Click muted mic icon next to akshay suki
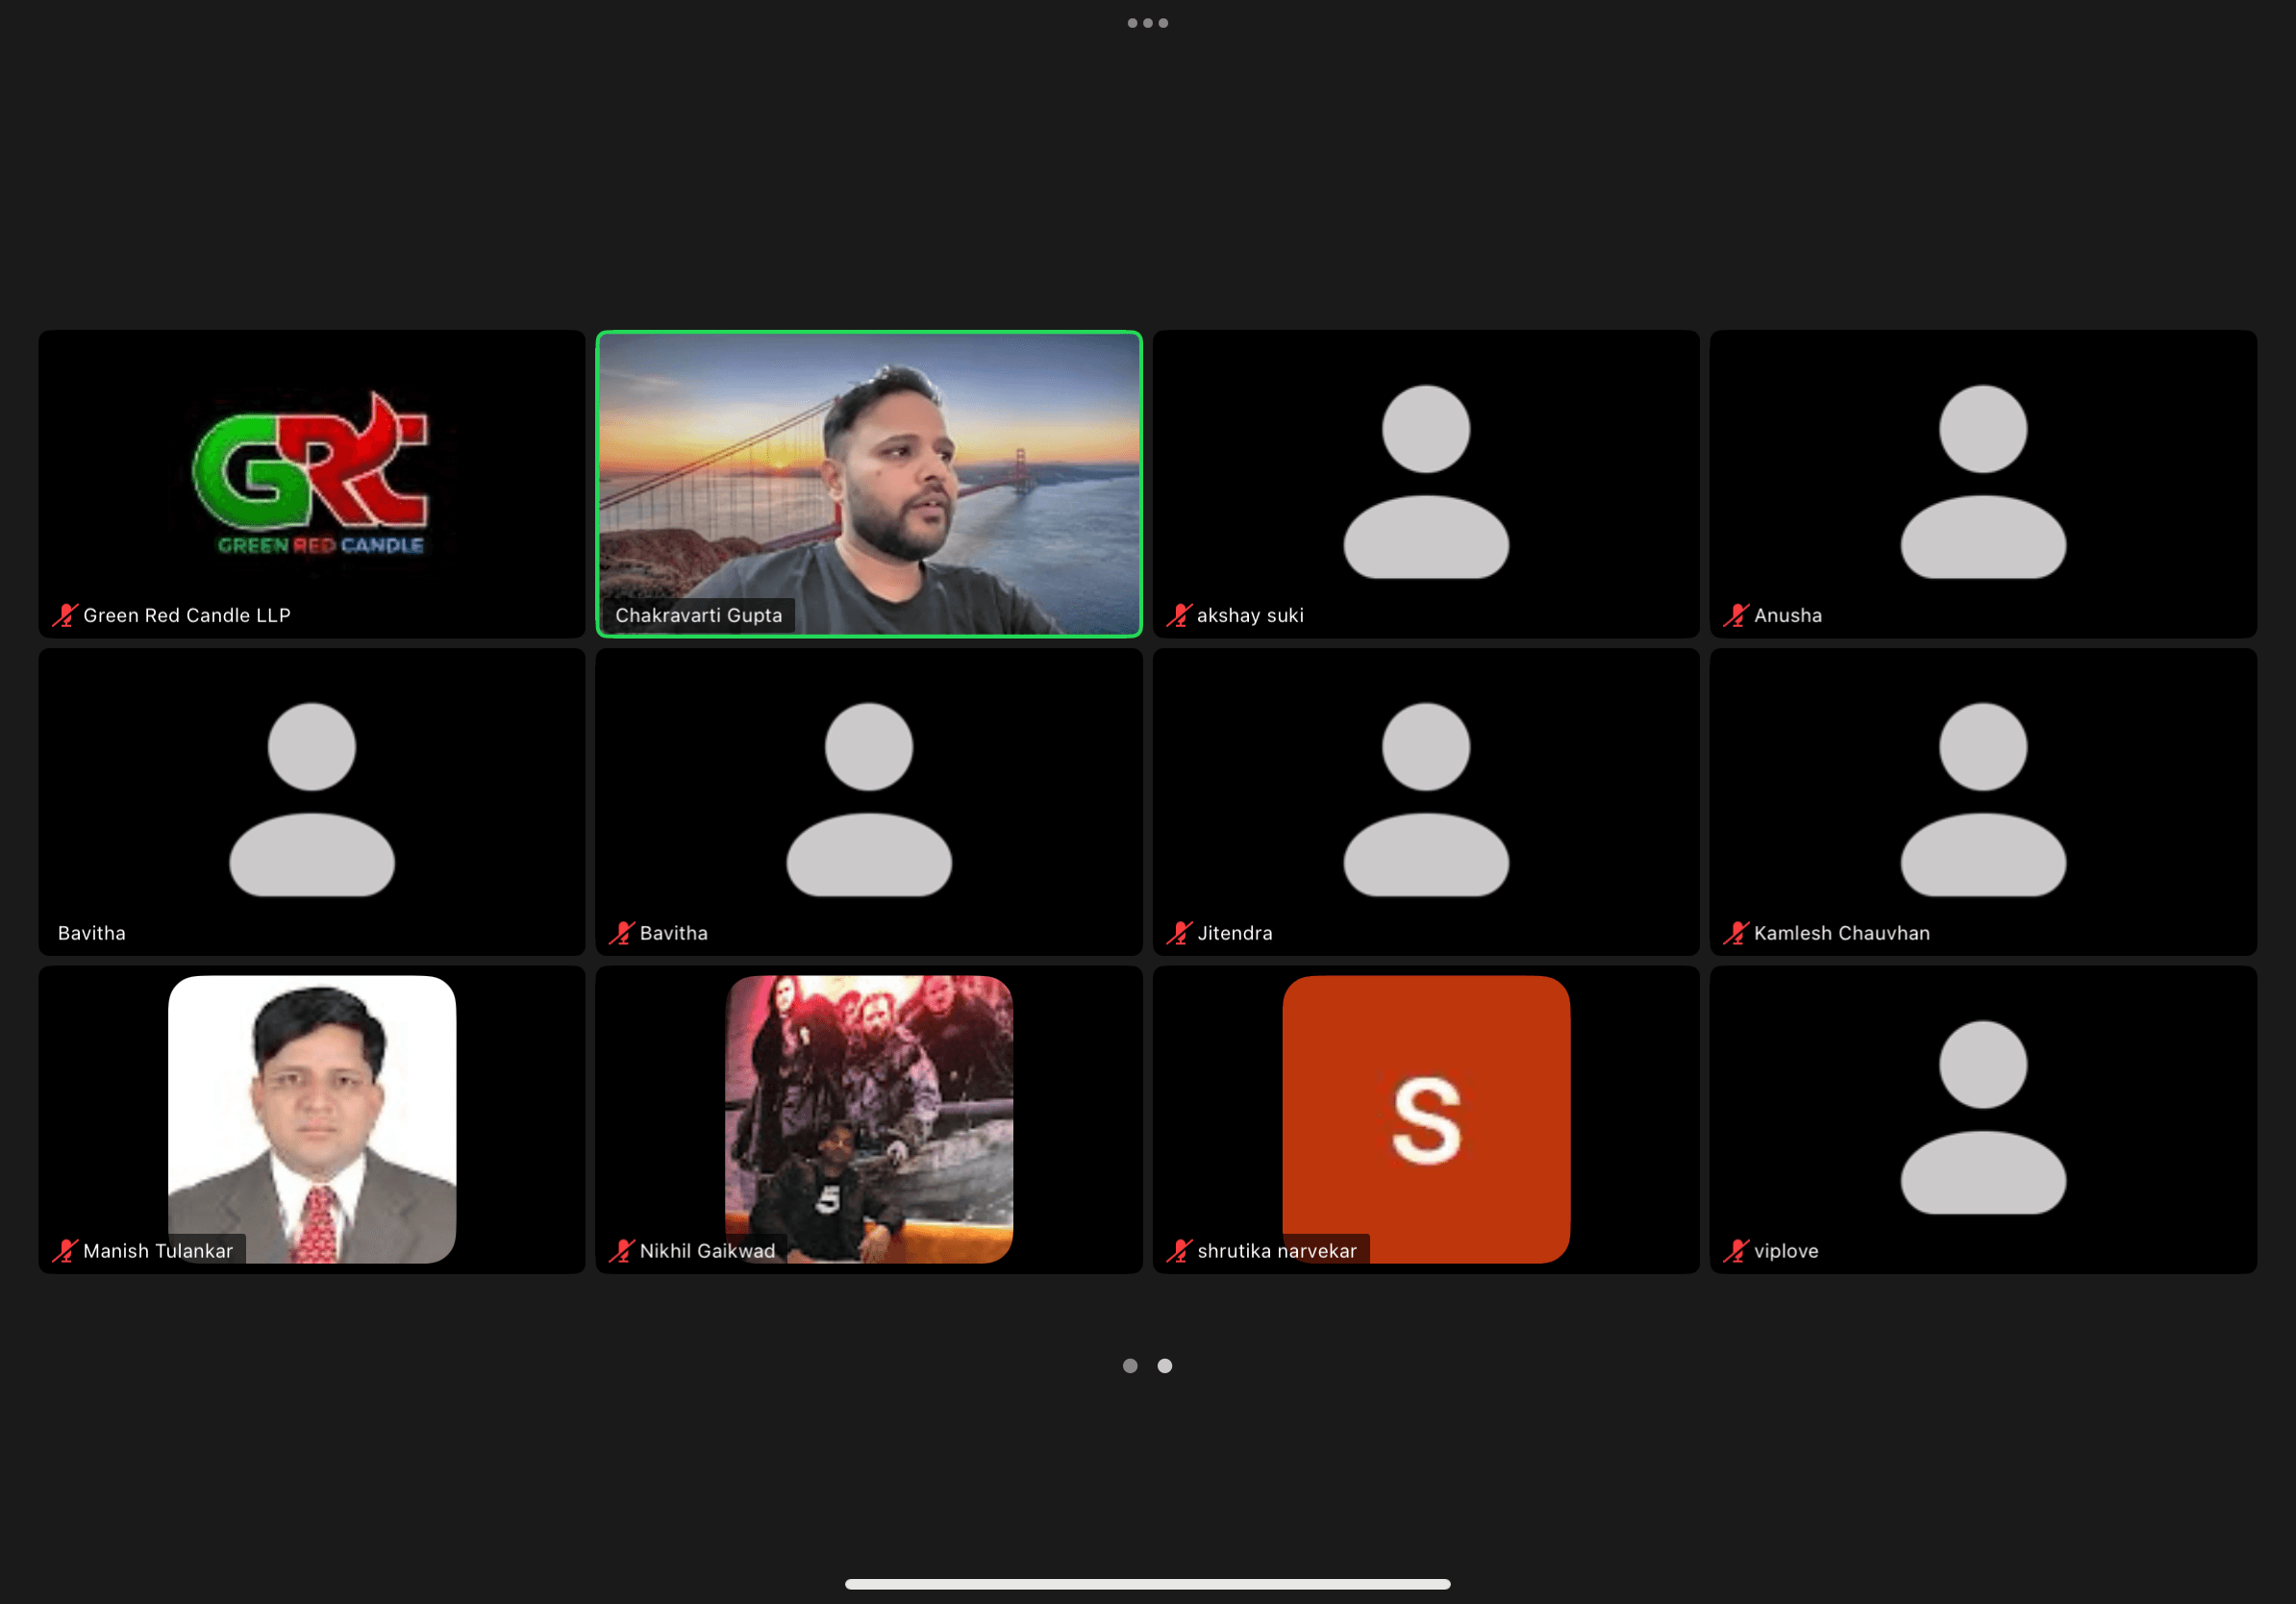Screen dimensions: 2296x1604 (x=1179, y=615)
